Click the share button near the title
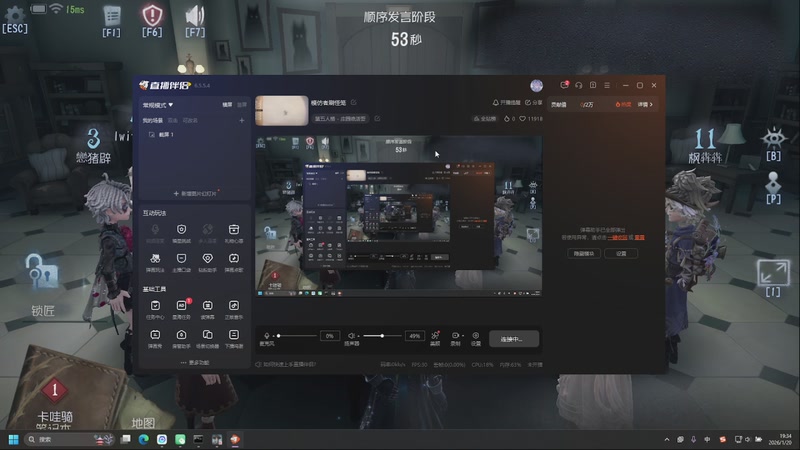The width and height of the screenshot is (800, 450). point(533,103)
